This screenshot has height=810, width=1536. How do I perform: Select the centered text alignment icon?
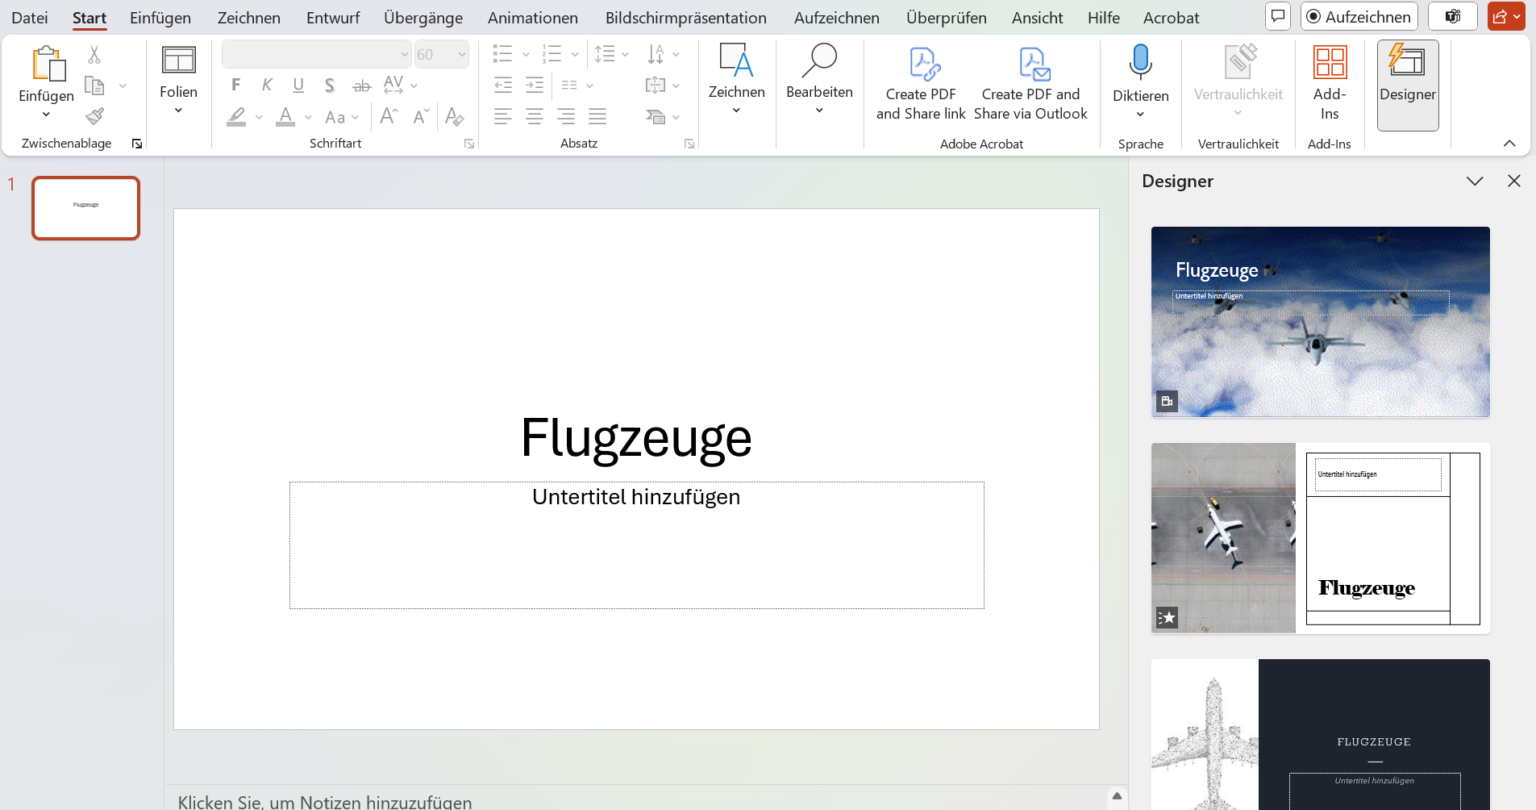tap(534, 117)
